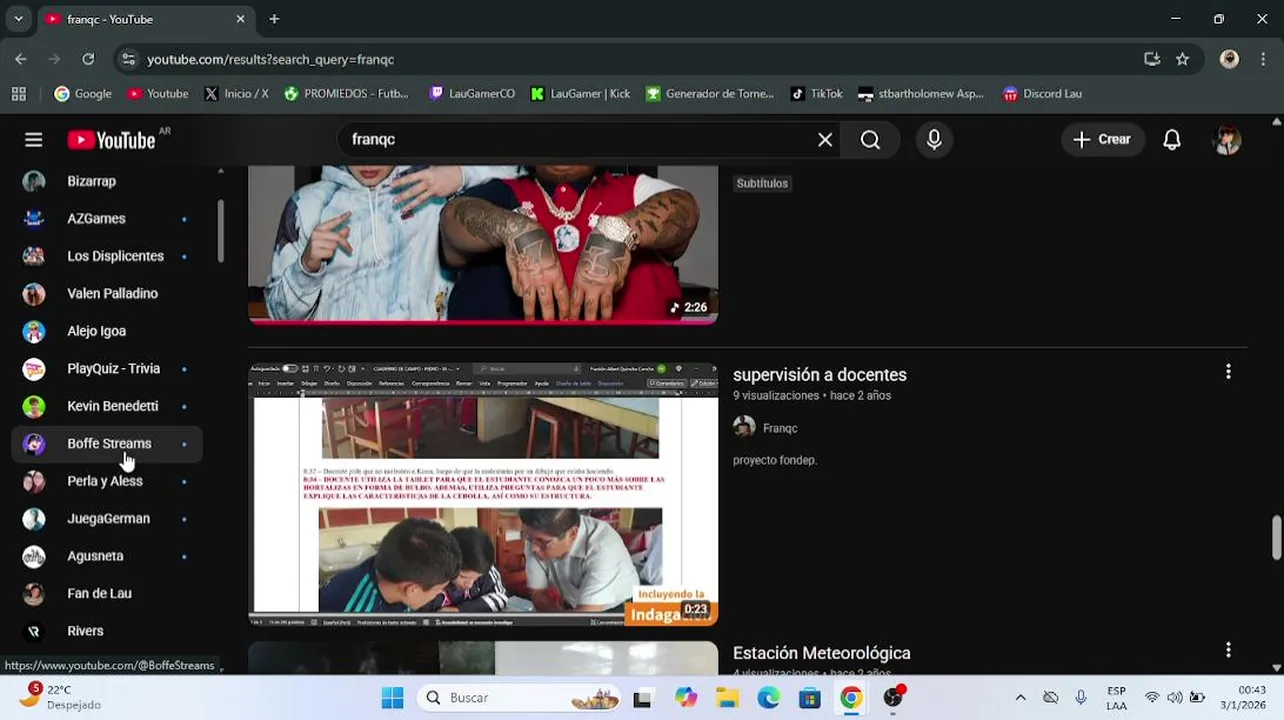Run search with magnifier button
1284x720 pixels.
[x=870, y=140]
